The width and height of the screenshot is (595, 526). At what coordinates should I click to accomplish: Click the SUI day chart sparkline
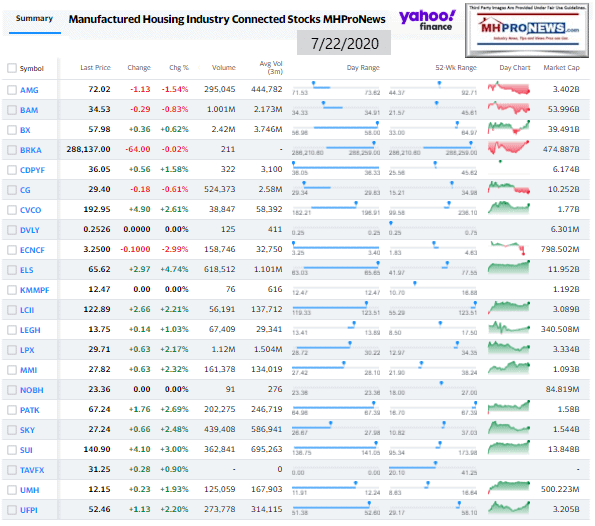pos(508,447)
